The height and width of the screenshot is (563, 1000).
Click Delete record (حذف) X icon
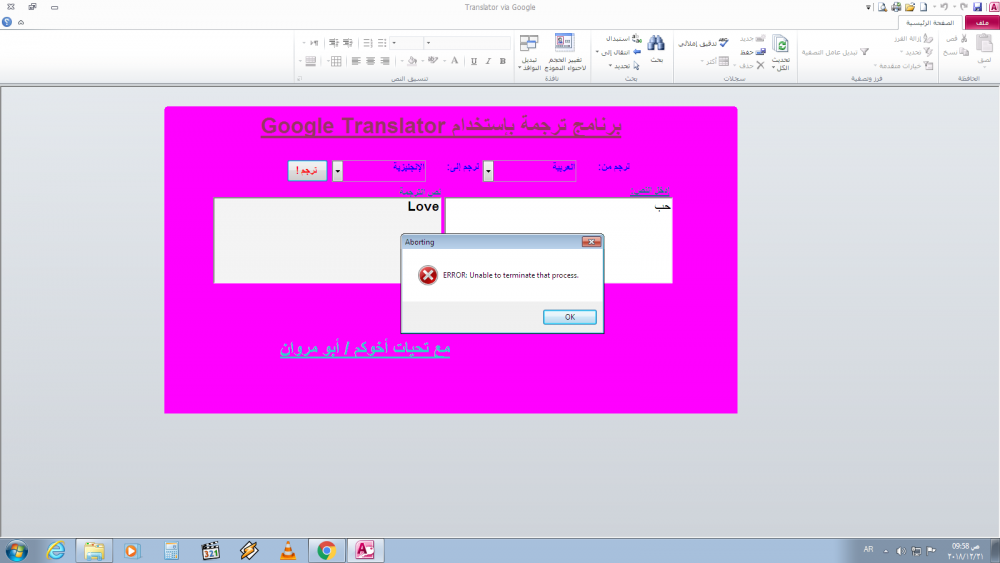point(760,65)
